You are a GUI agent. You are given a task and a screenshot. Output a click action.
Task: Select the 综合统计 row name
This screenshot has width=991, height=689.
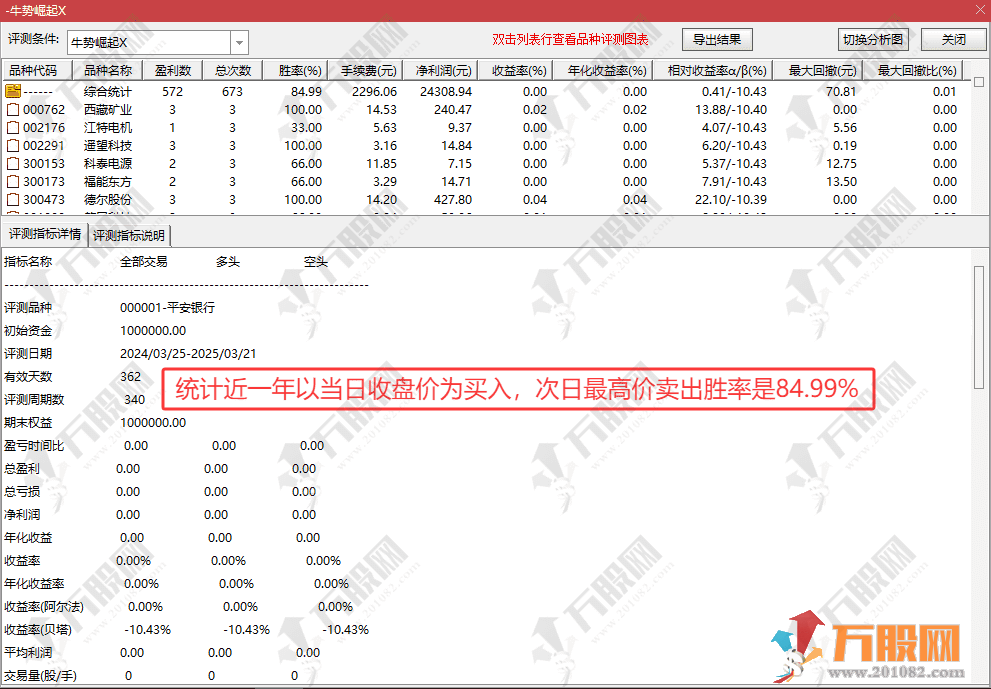[108, 92]
